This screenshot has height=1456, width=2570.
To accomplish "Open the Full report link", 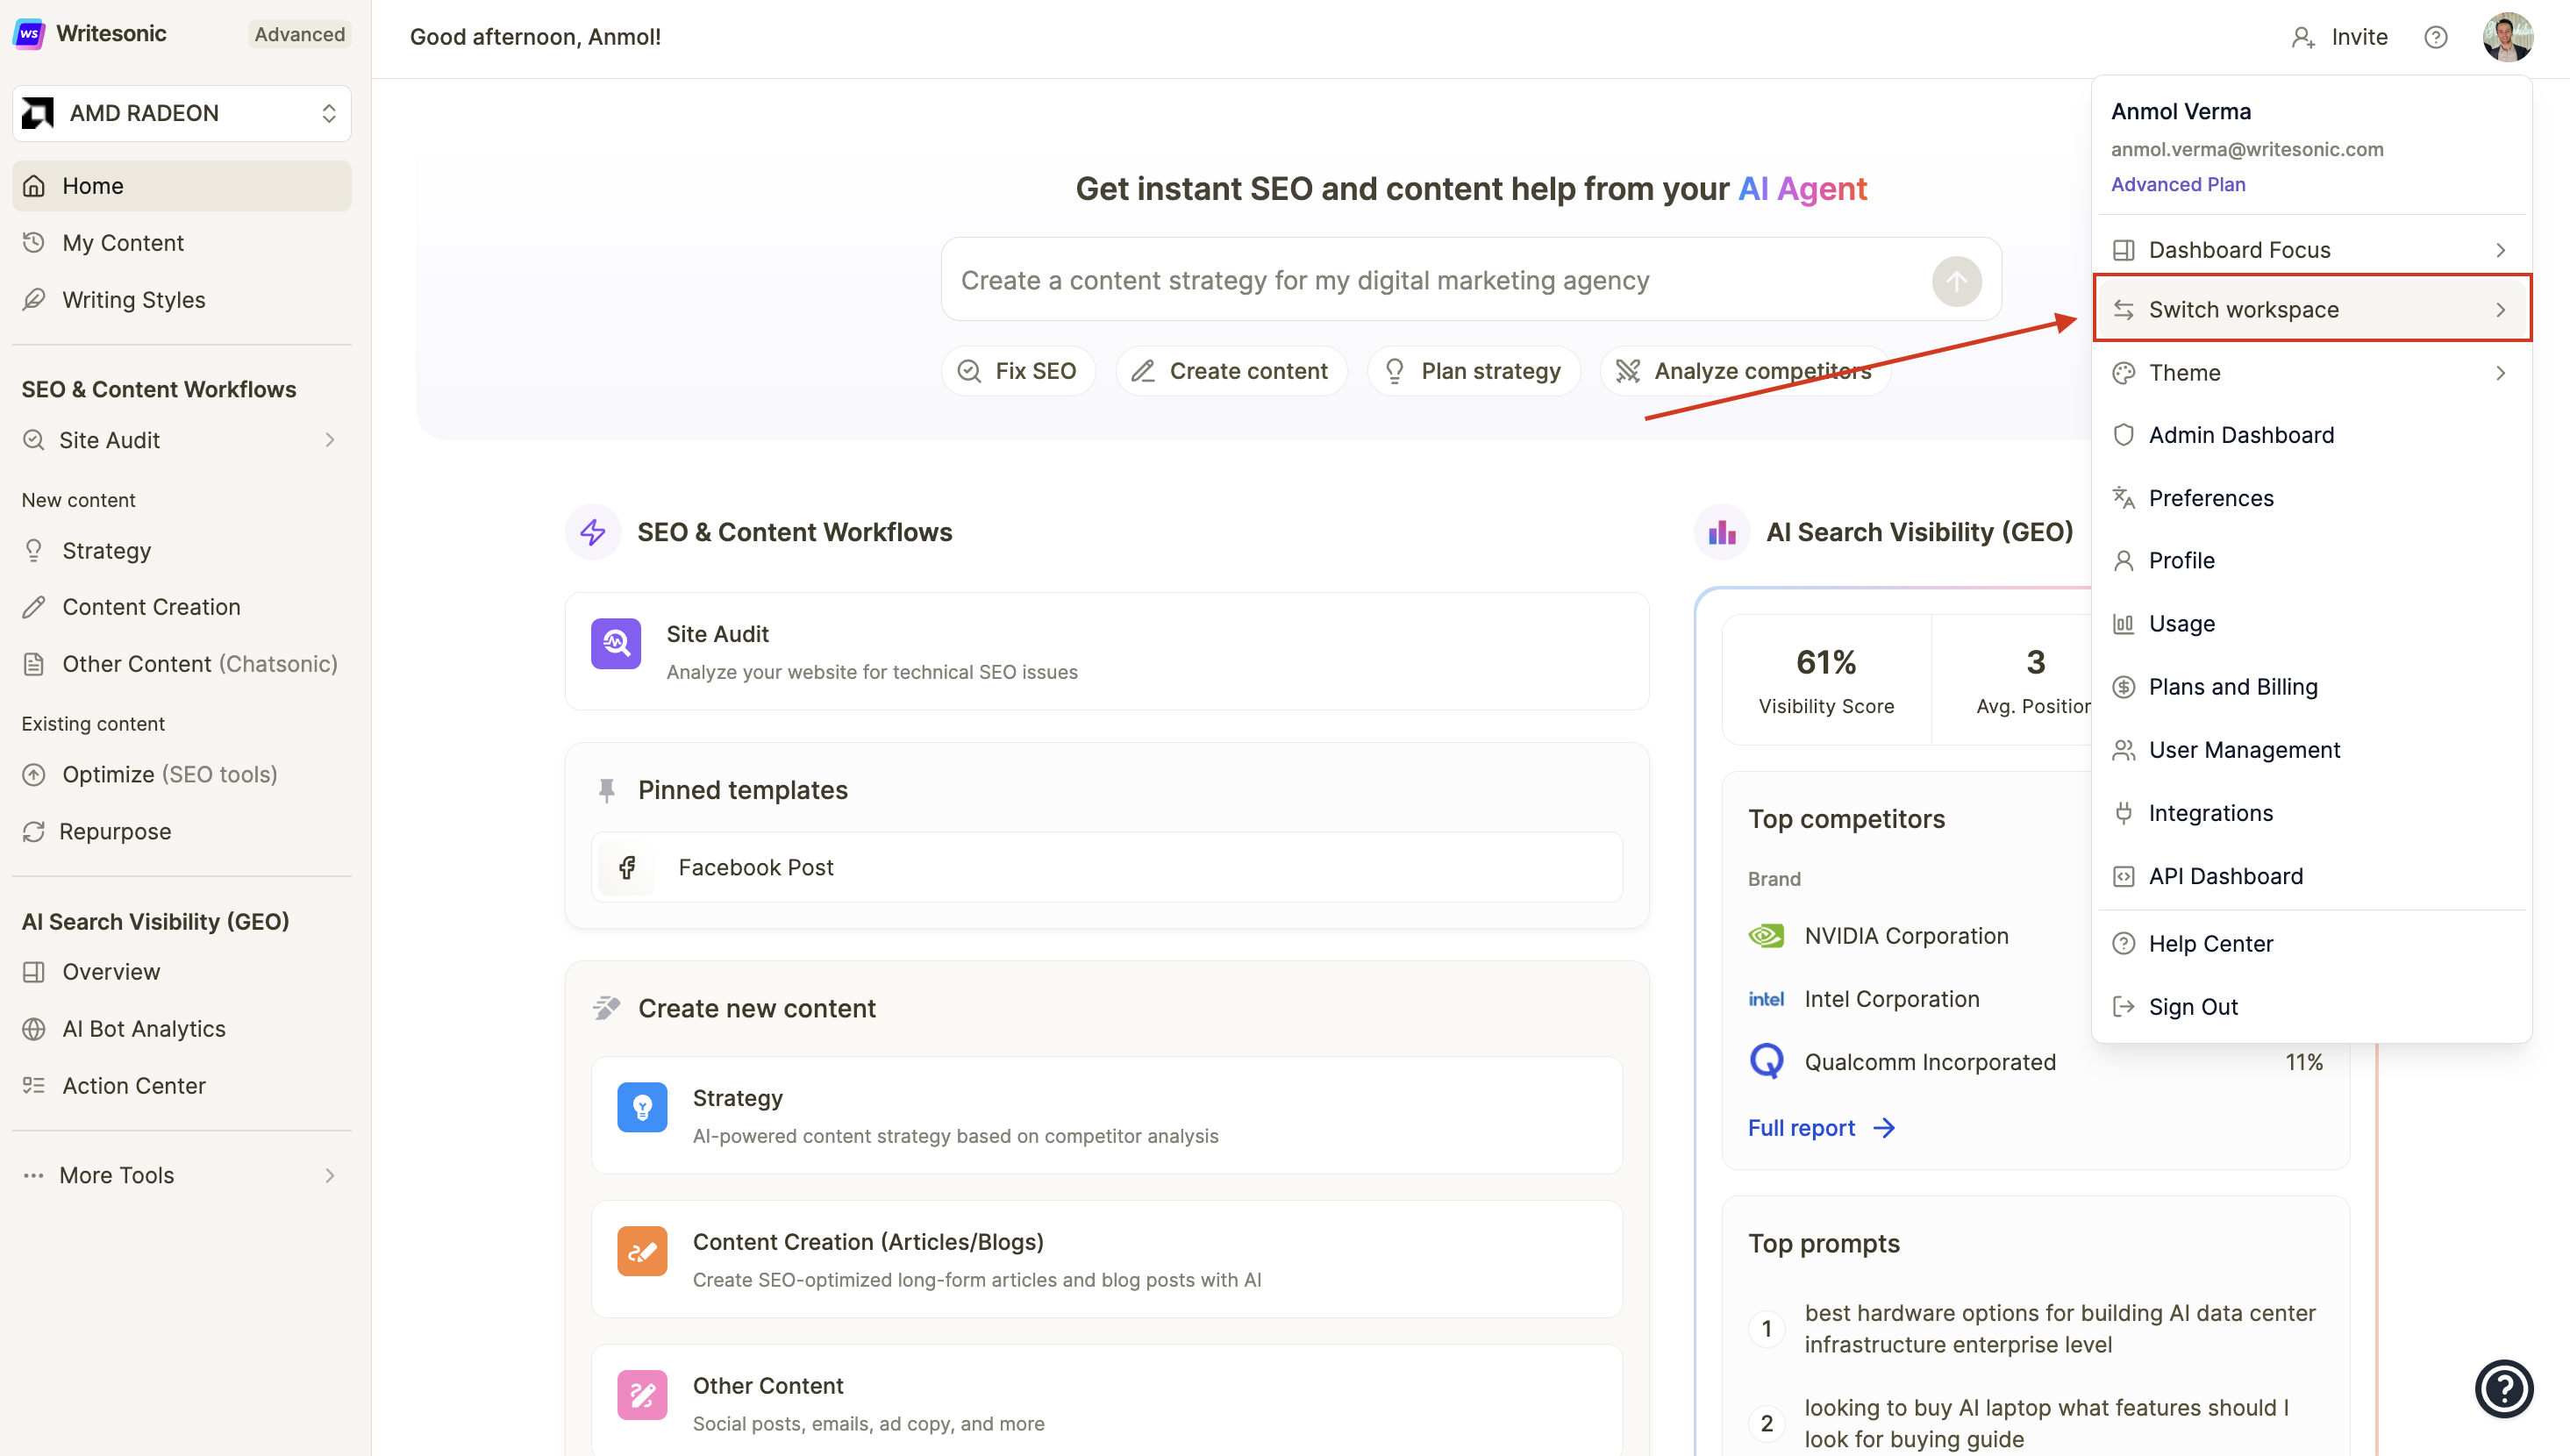I will coord(1801,1127).
